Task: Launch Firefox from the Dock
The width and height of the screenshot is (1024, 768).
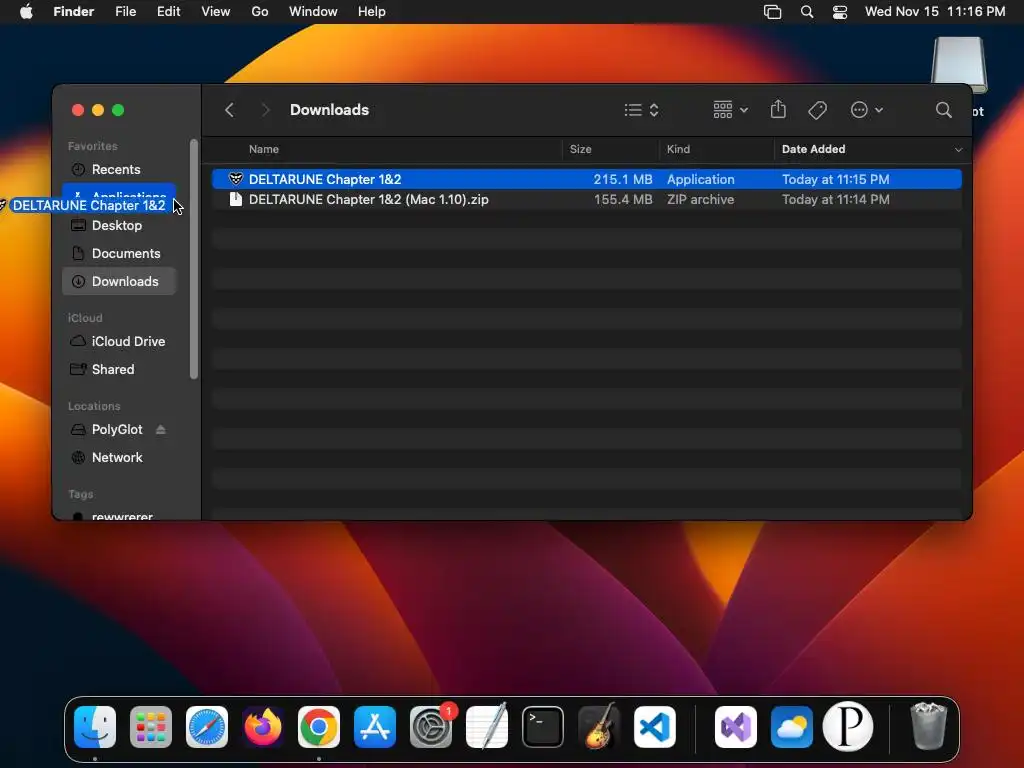Action: tap(263, 727)
